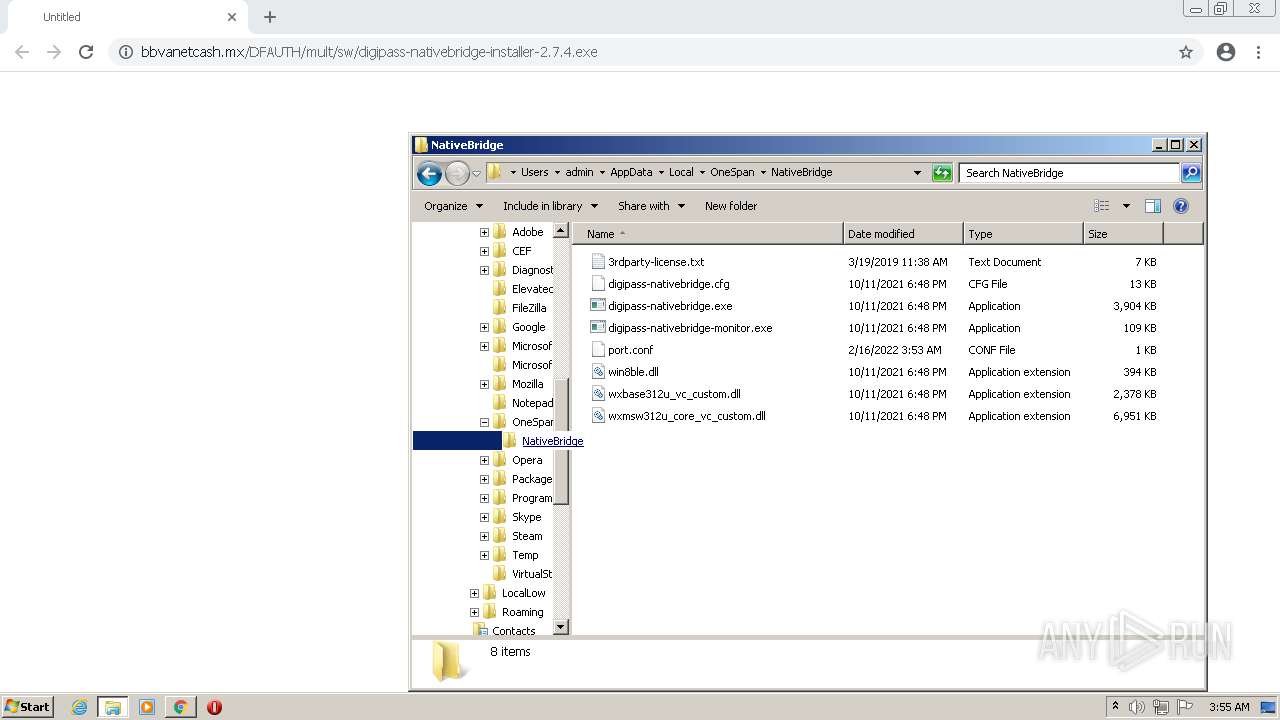Image resolution: width=1280 pixels, height=720 pixels.
Task: Expand the Roaming folder tree node
Action: pos(474,612)
